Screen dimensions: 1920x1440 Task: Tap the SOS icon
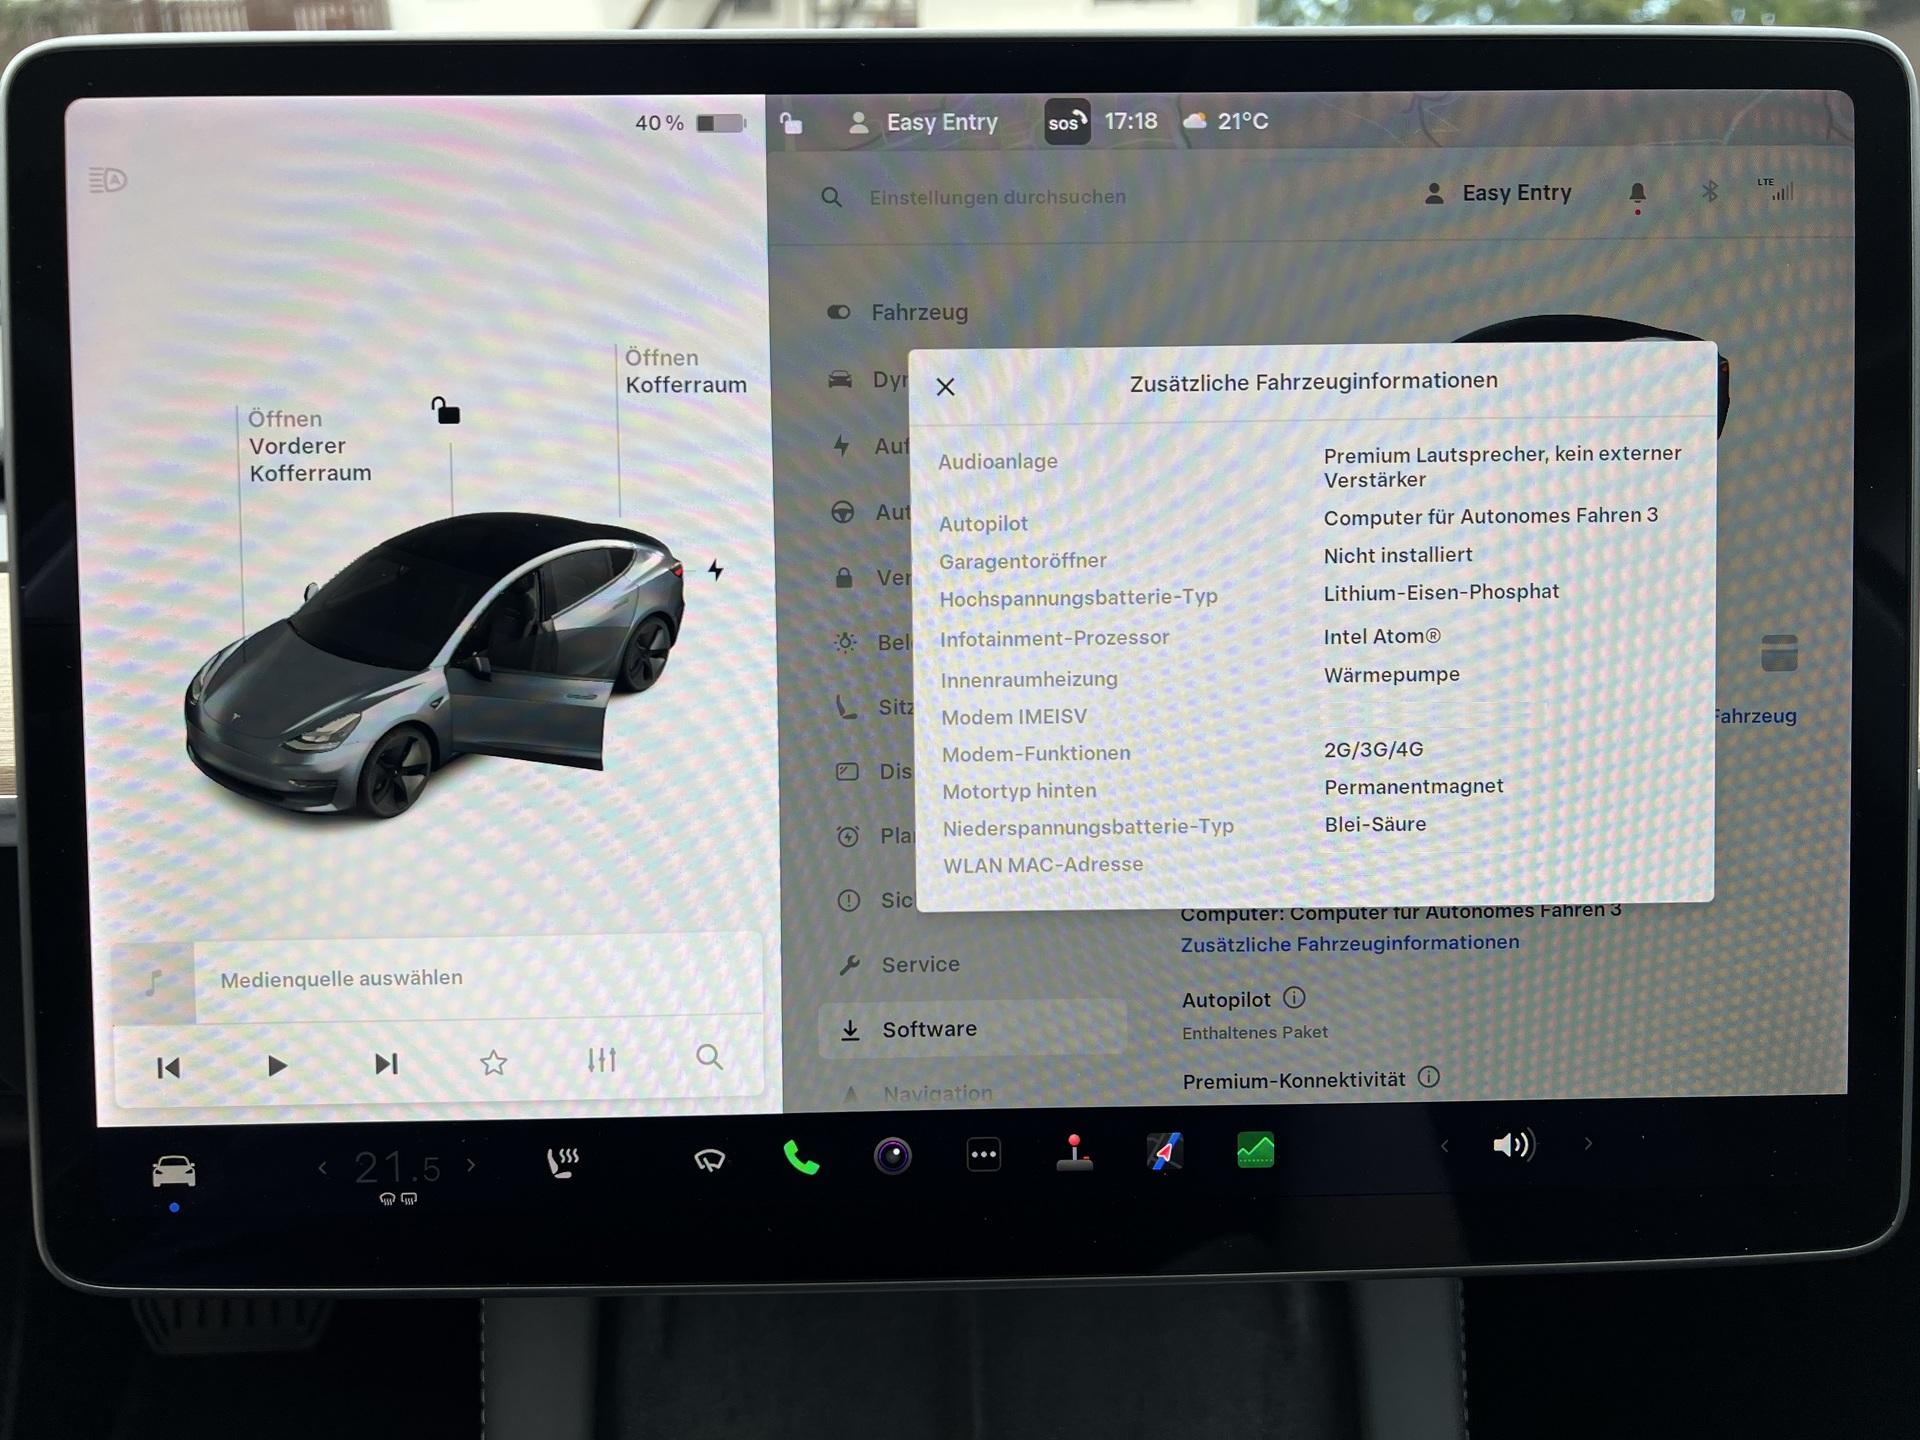pos(1067,122)
